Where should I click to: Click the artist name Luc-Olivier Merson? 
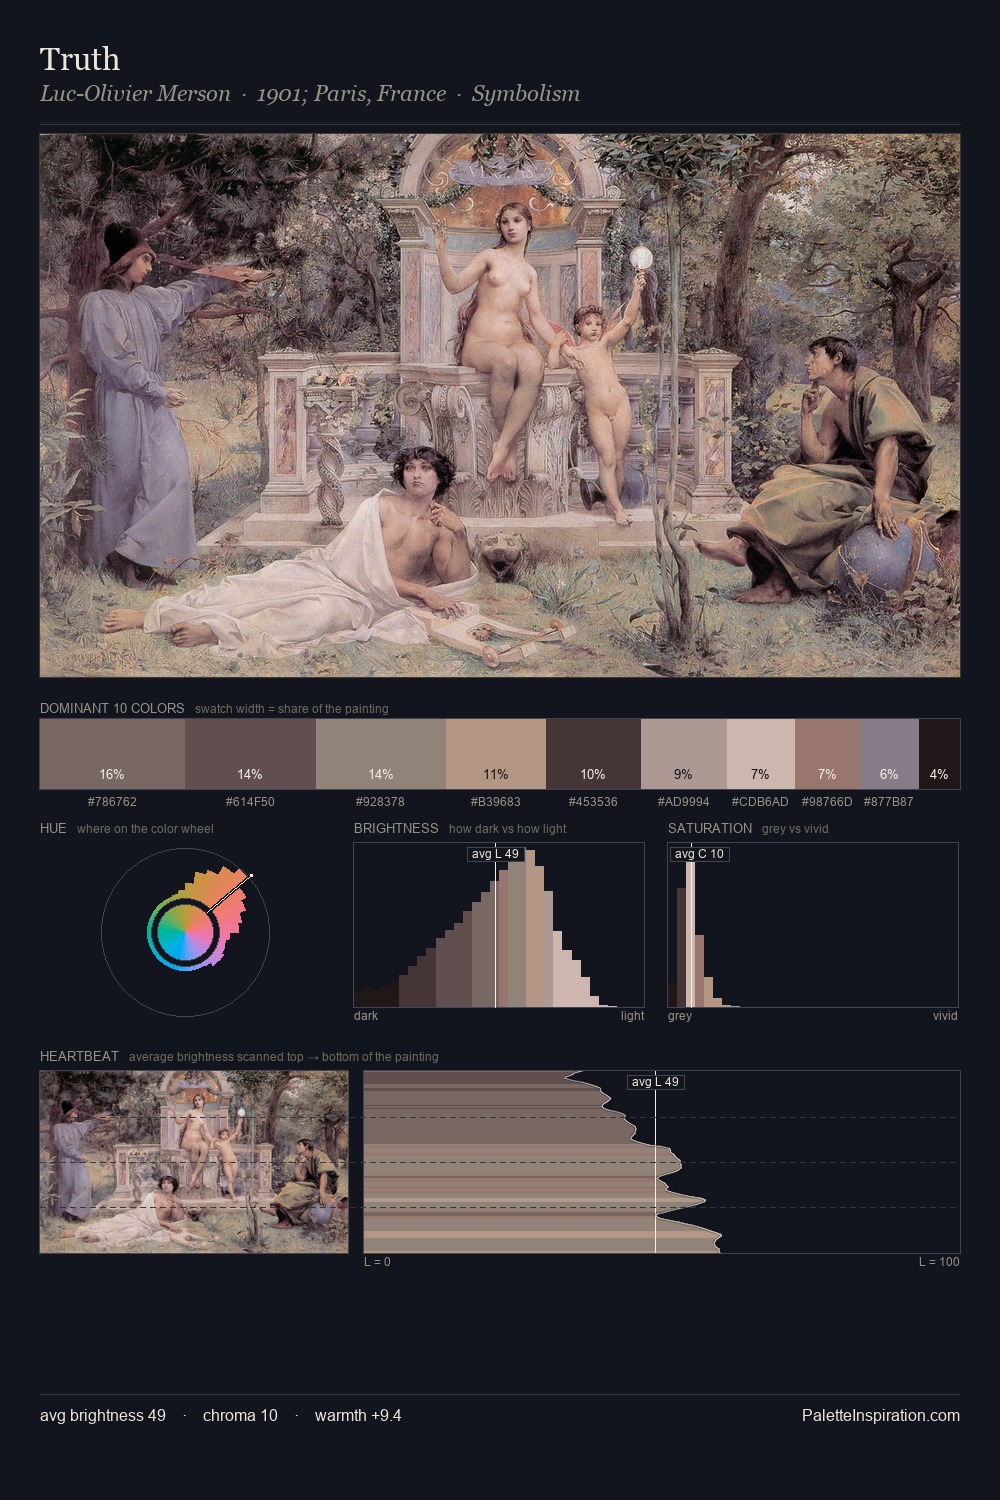tap(135, 94)
